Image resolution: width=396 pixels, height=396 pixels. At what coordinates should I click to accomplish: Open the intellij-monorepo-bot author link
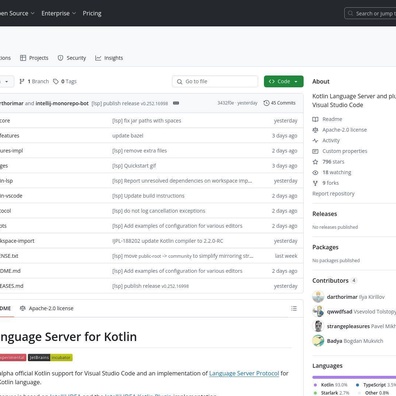(62, 103)
